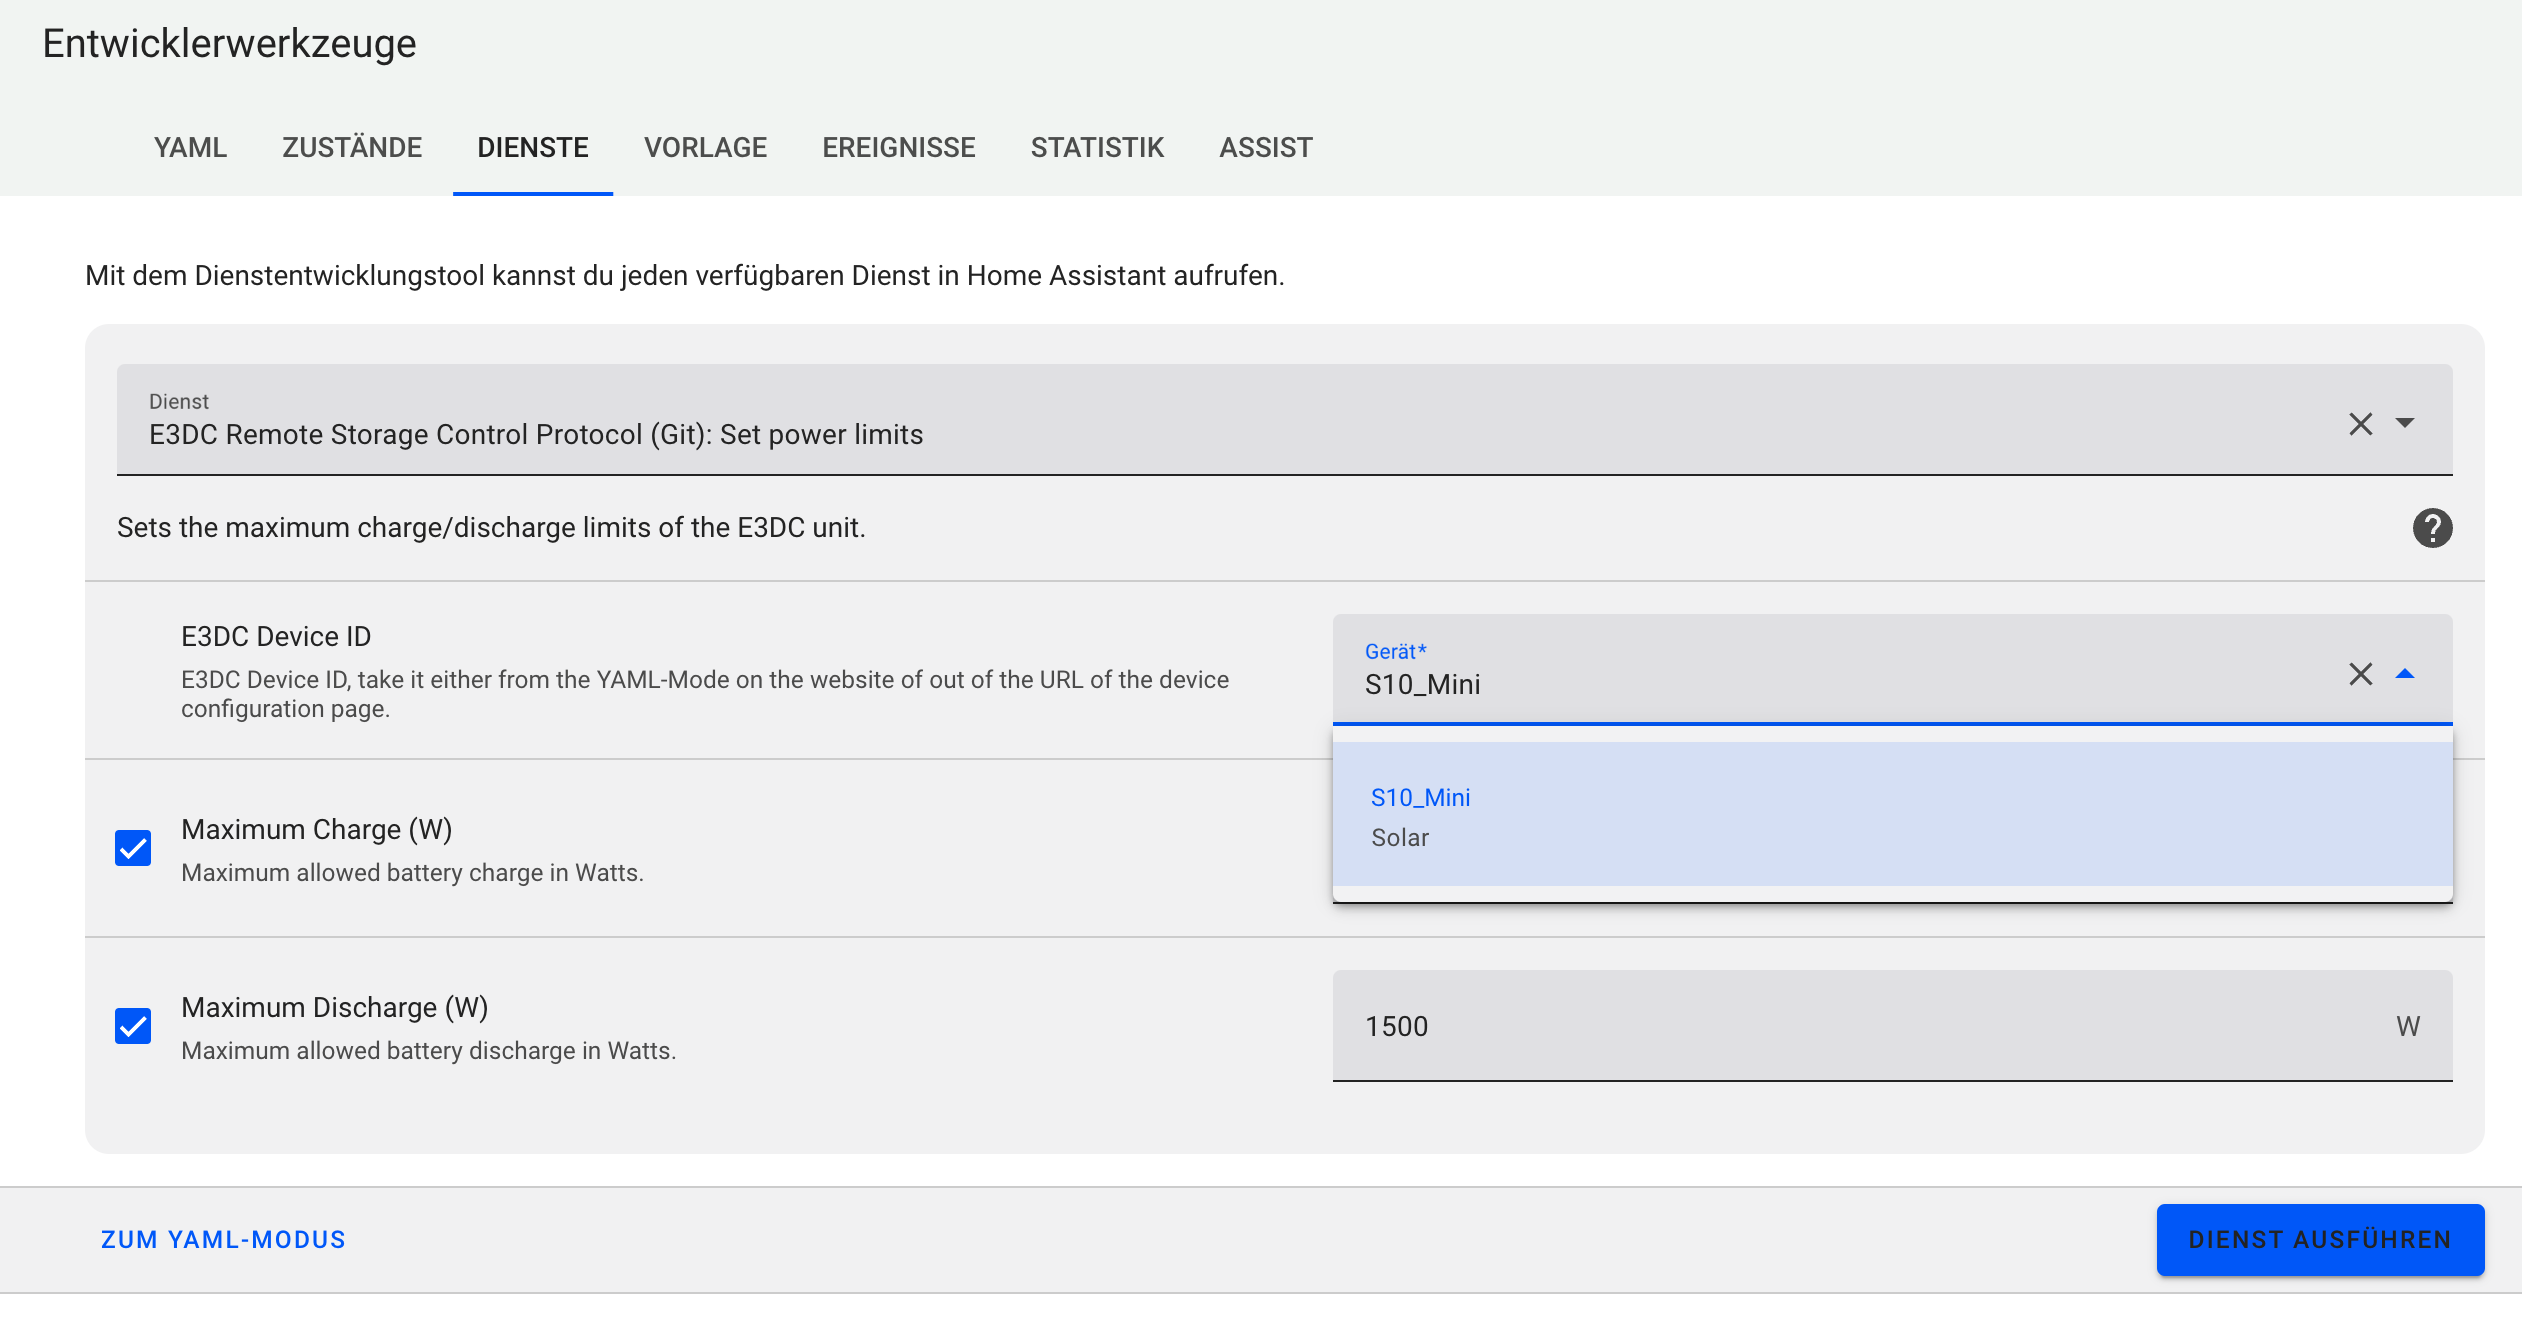Viewport: 2522px width, 1330px height.
Task: Clear the Gerät field using its X icon
Action: click(x=2362, y=674)
